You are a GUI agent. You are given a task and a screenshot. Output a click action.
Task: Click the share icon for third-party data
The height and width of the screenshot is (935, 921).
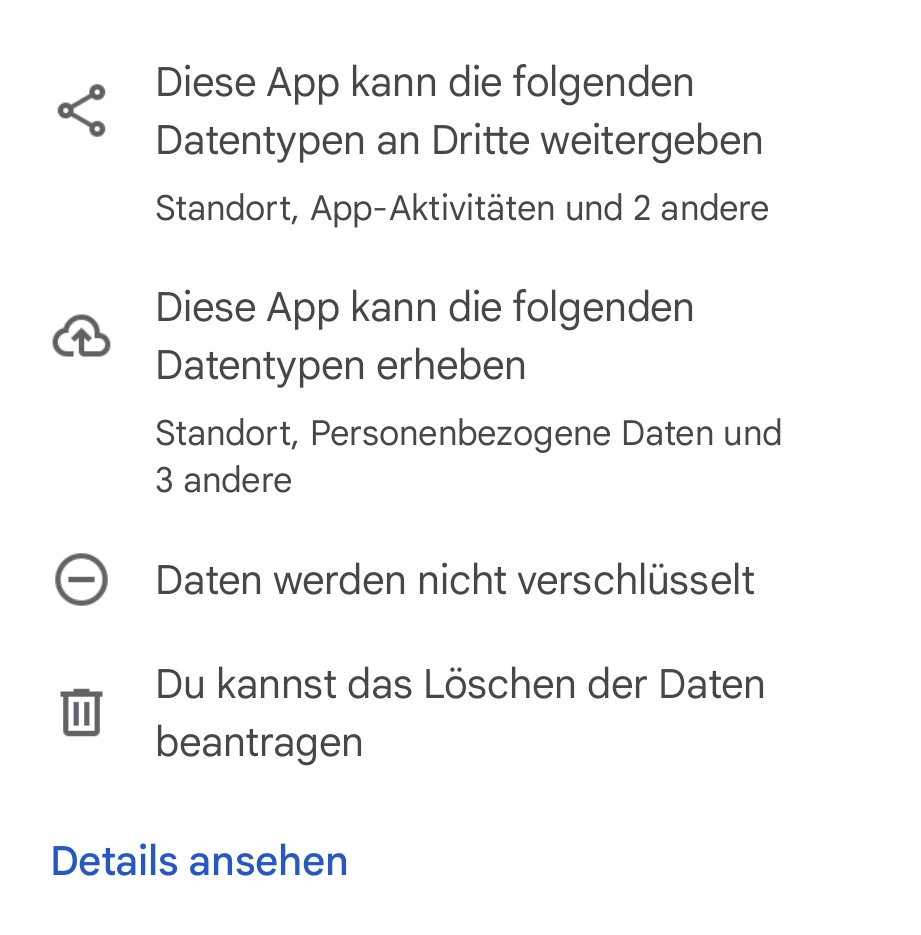coord(81,111)
